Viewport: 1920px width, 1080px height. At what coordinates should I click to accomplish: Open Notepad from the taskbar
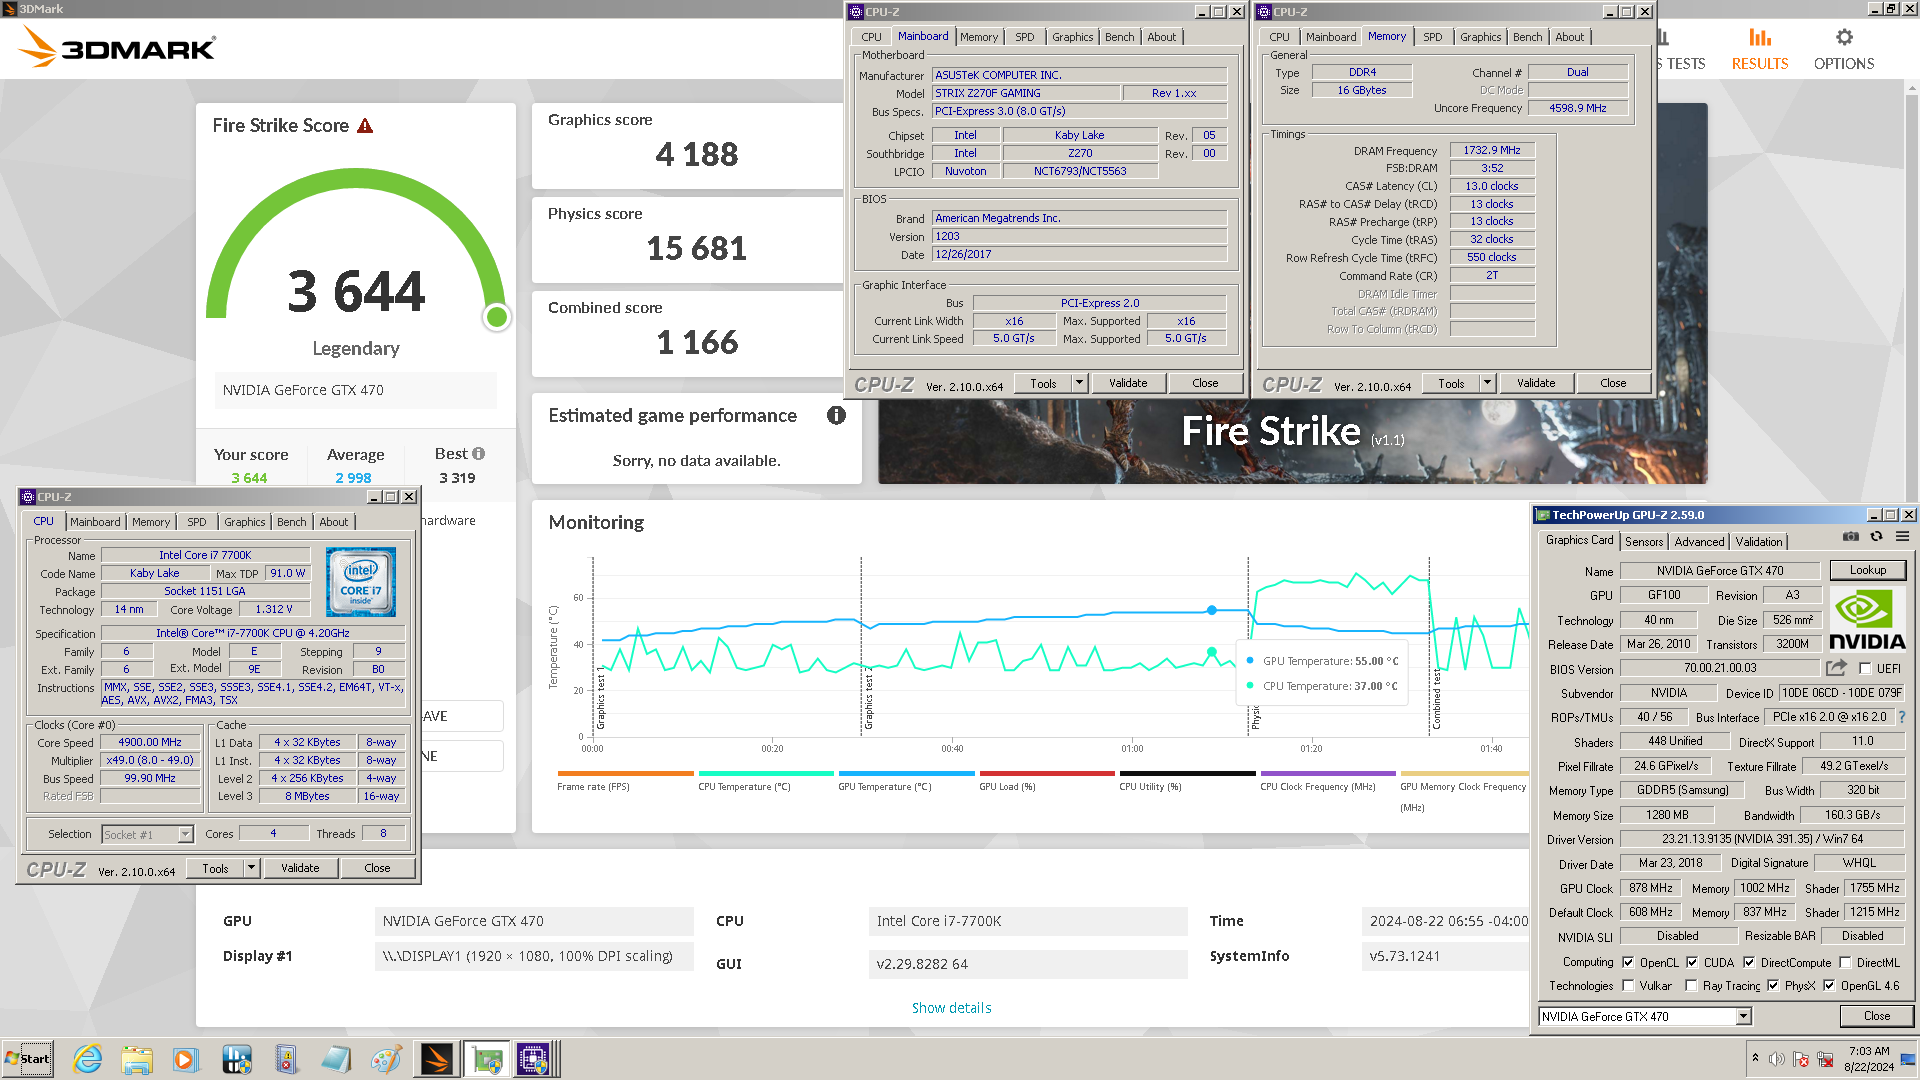click(x=336, y=1059)
